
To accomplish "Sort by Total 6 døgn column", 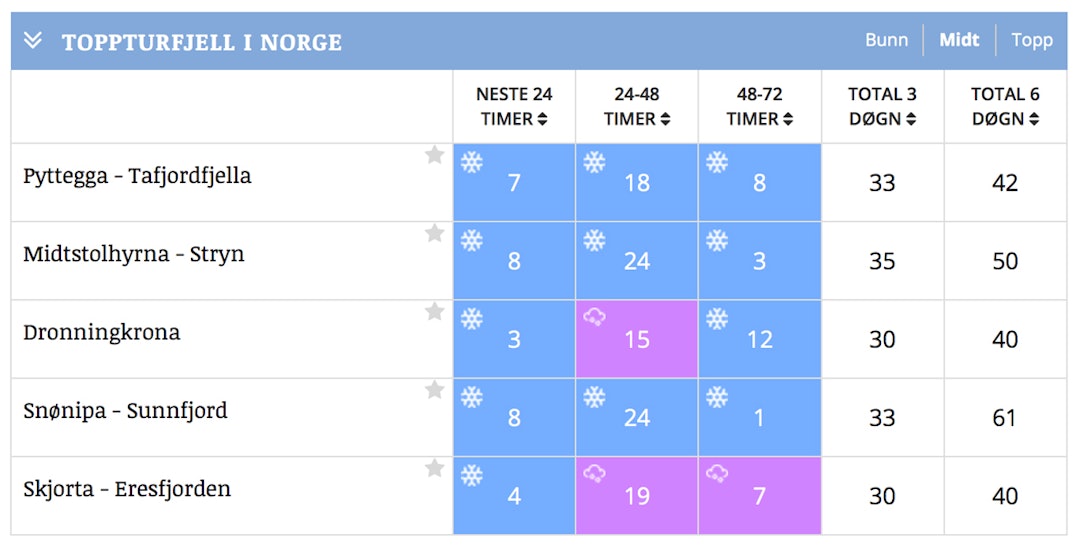I will pos(1005,107).
